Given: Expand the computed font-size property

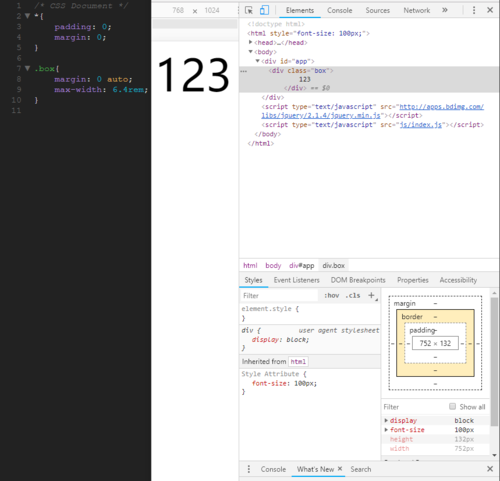Looking at the screenshot, I should coord(386,430).
